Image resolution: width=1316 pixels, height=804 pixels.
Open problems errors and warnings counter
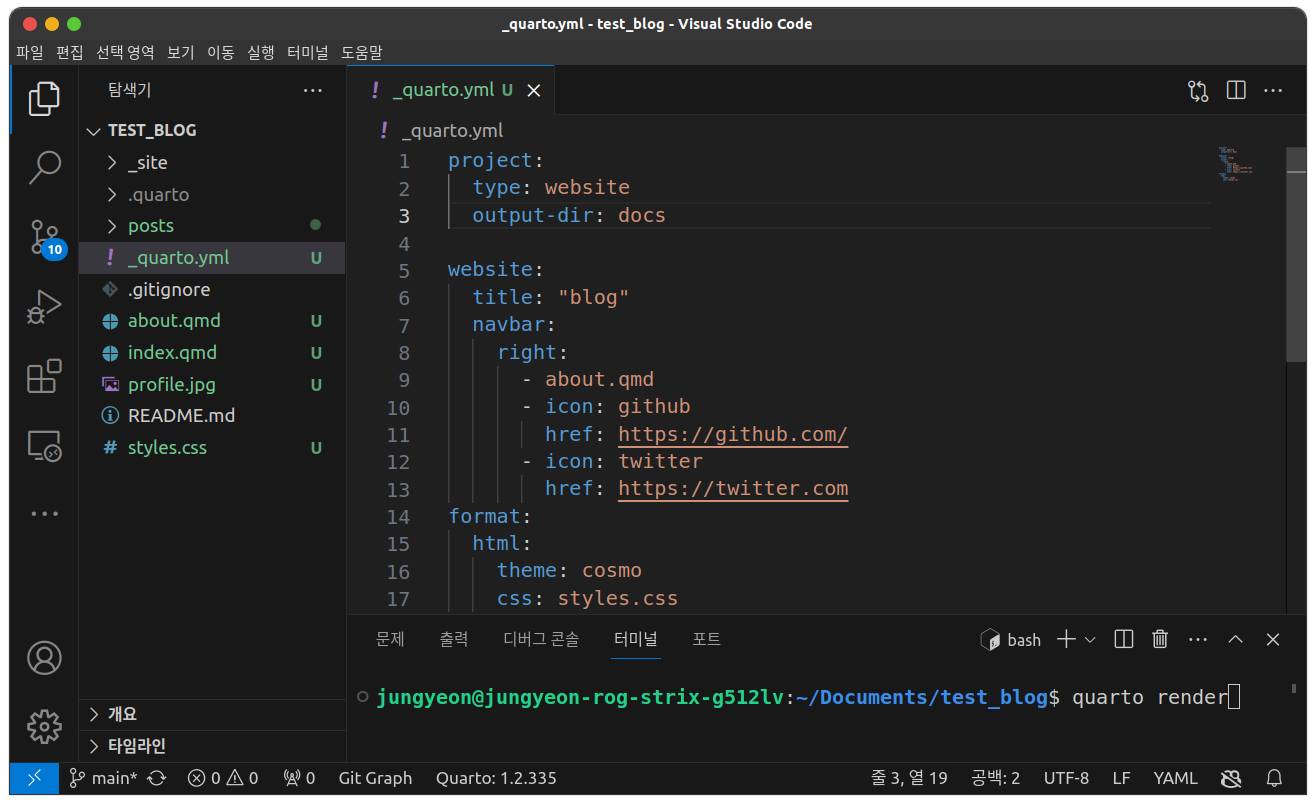click(223, 778)
